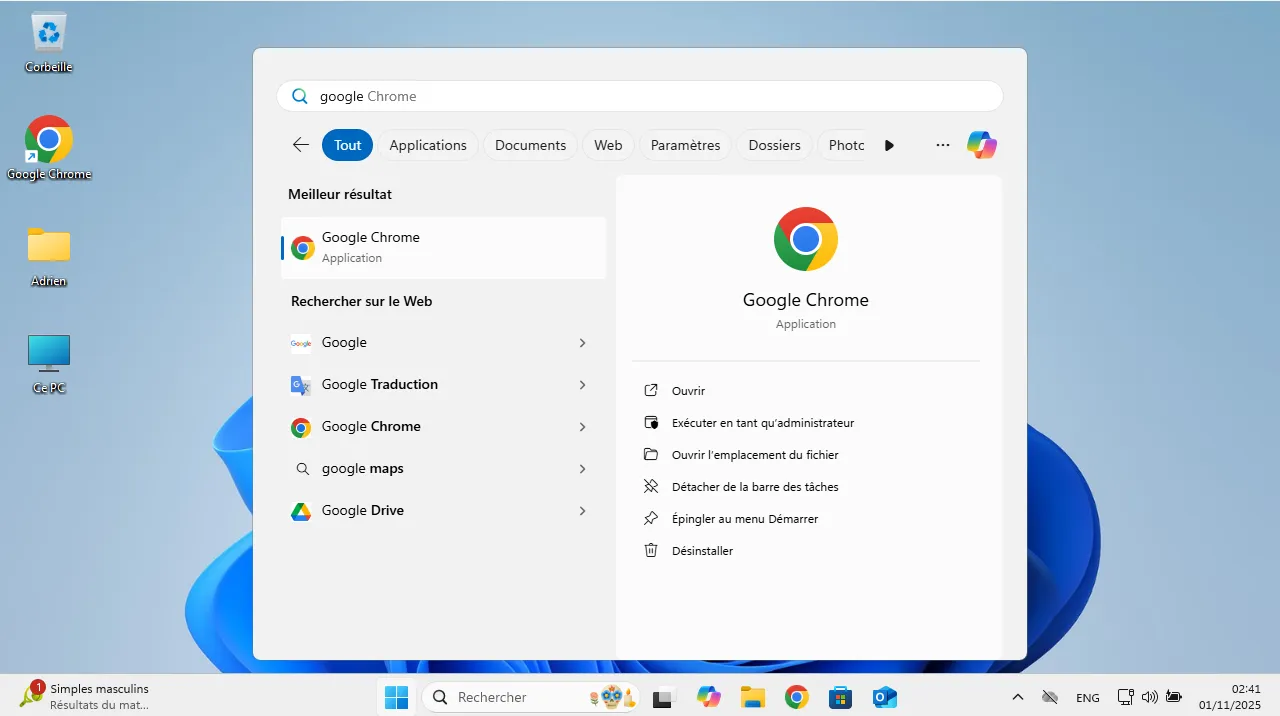This screenshot has height=716, width=1280.
Task: Expand hidden icons in the system tray
Action: click(1017, 697)
